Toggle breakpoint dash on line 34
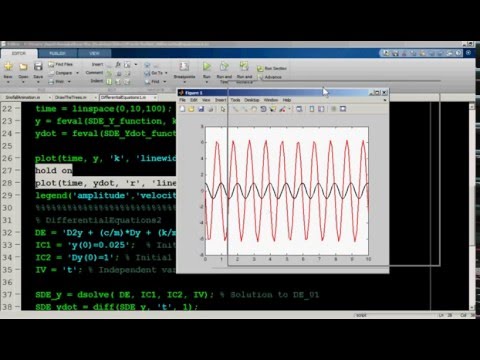Viewport: 480px width, 360px height. tap(17, 257)
